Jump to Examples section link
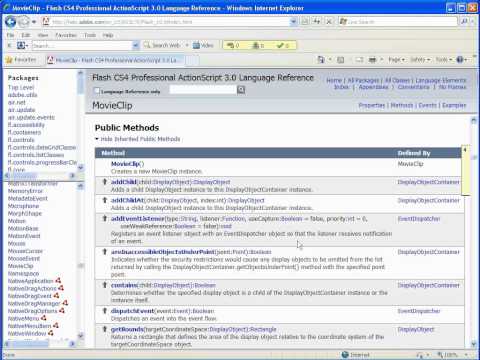Screen dimensions: 480x360 click(454, 105)
